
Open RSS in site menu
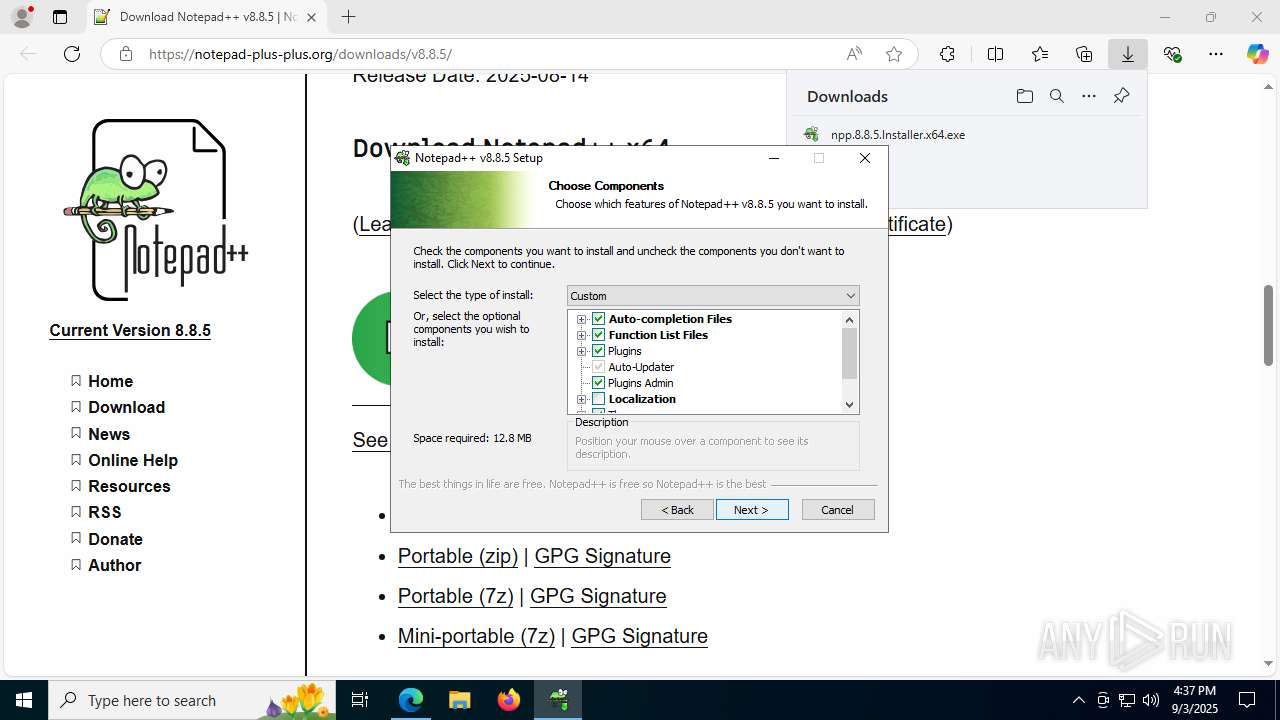(105, 512)
